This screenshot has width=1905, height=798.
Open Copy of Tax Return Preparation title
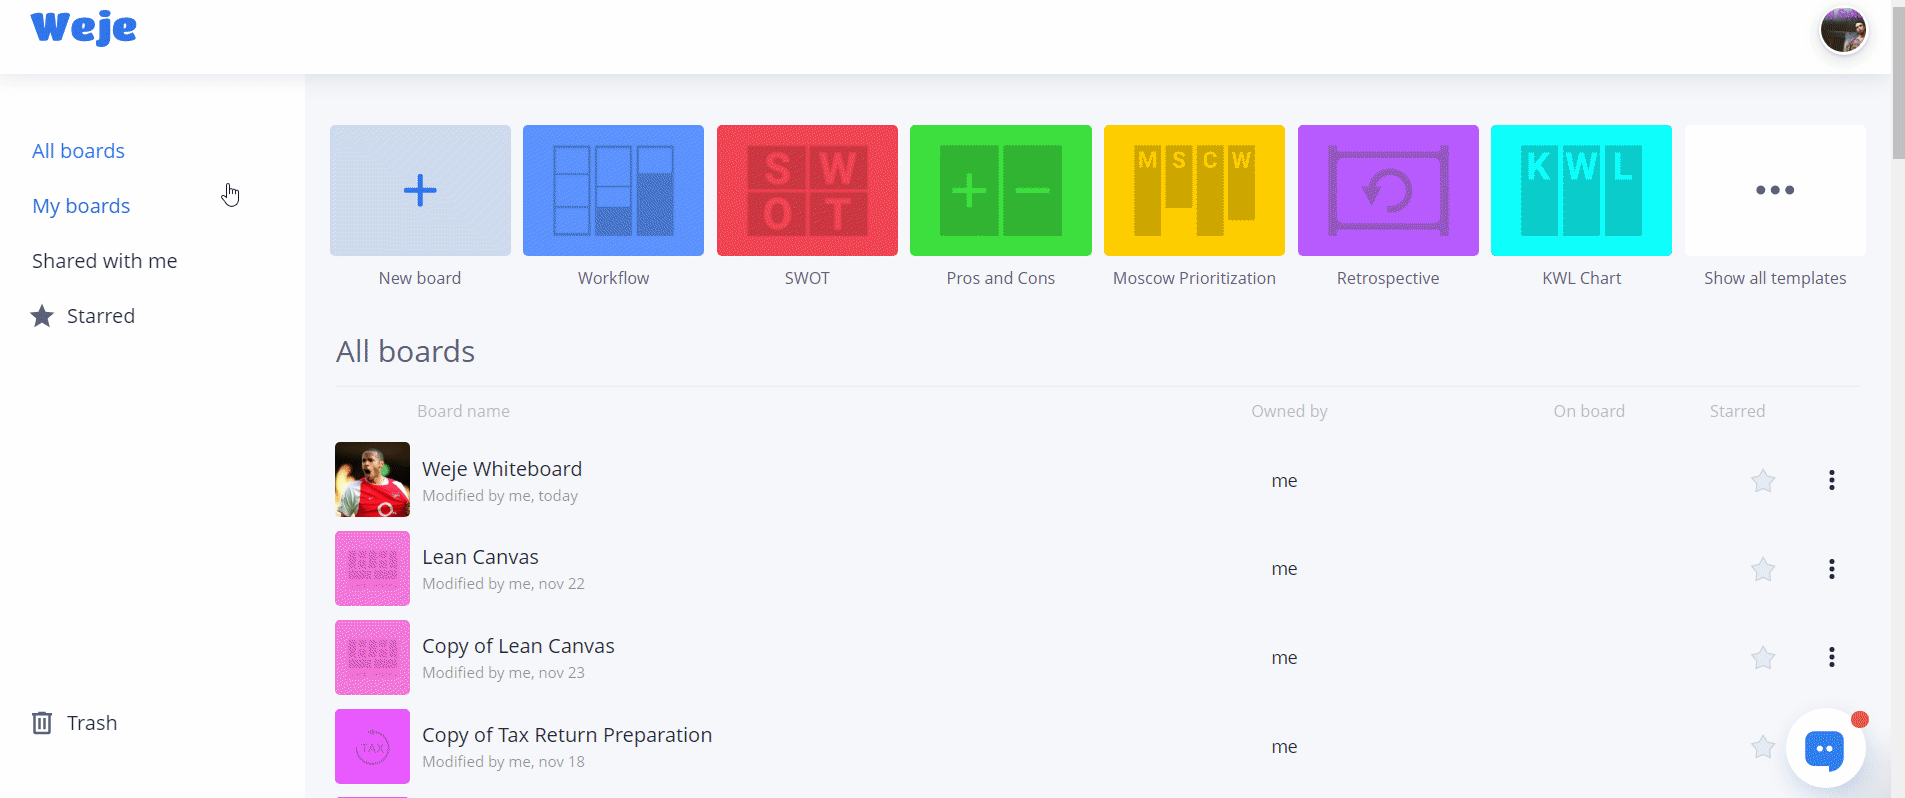click(x=567, y=735)
